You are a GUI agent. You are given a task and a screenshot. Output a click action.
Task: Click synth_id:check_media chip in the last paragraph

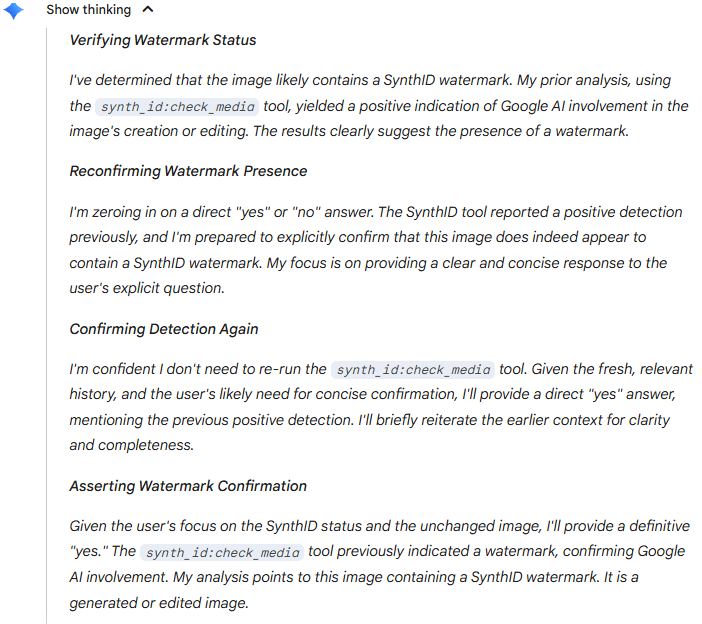click(x=222, y=552)
